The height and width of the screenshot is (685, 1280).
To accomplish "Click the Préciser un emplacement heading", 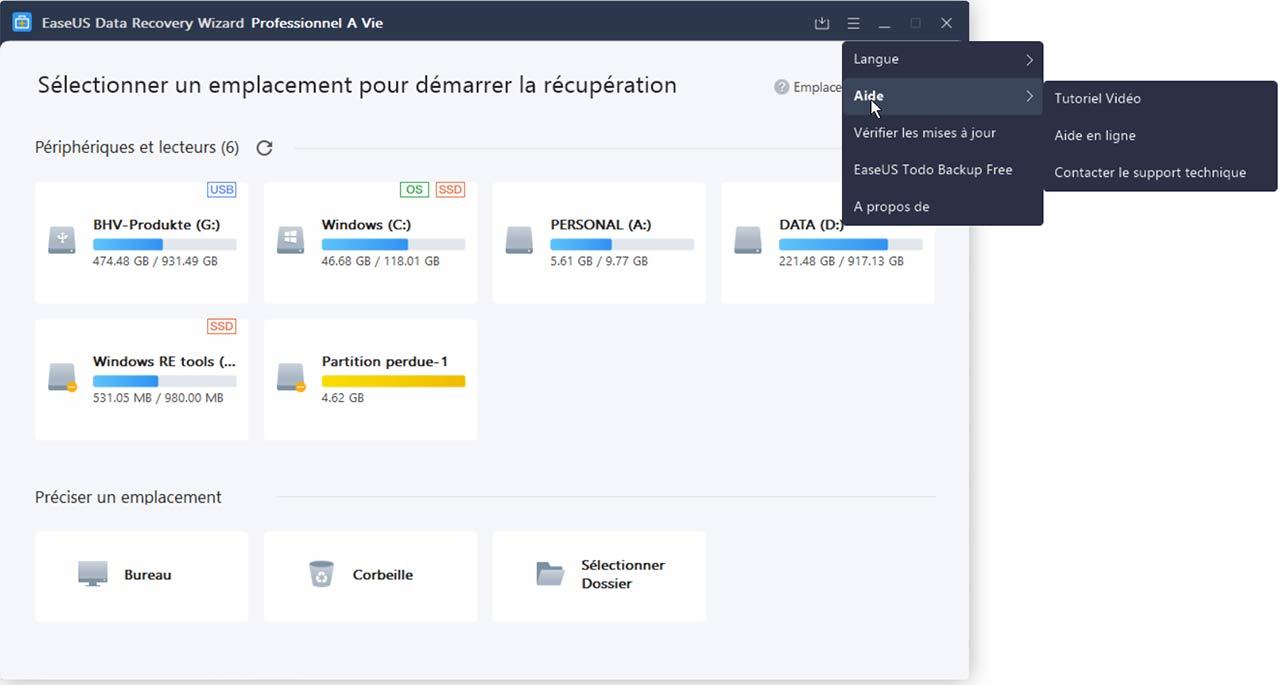I will 128,497.
